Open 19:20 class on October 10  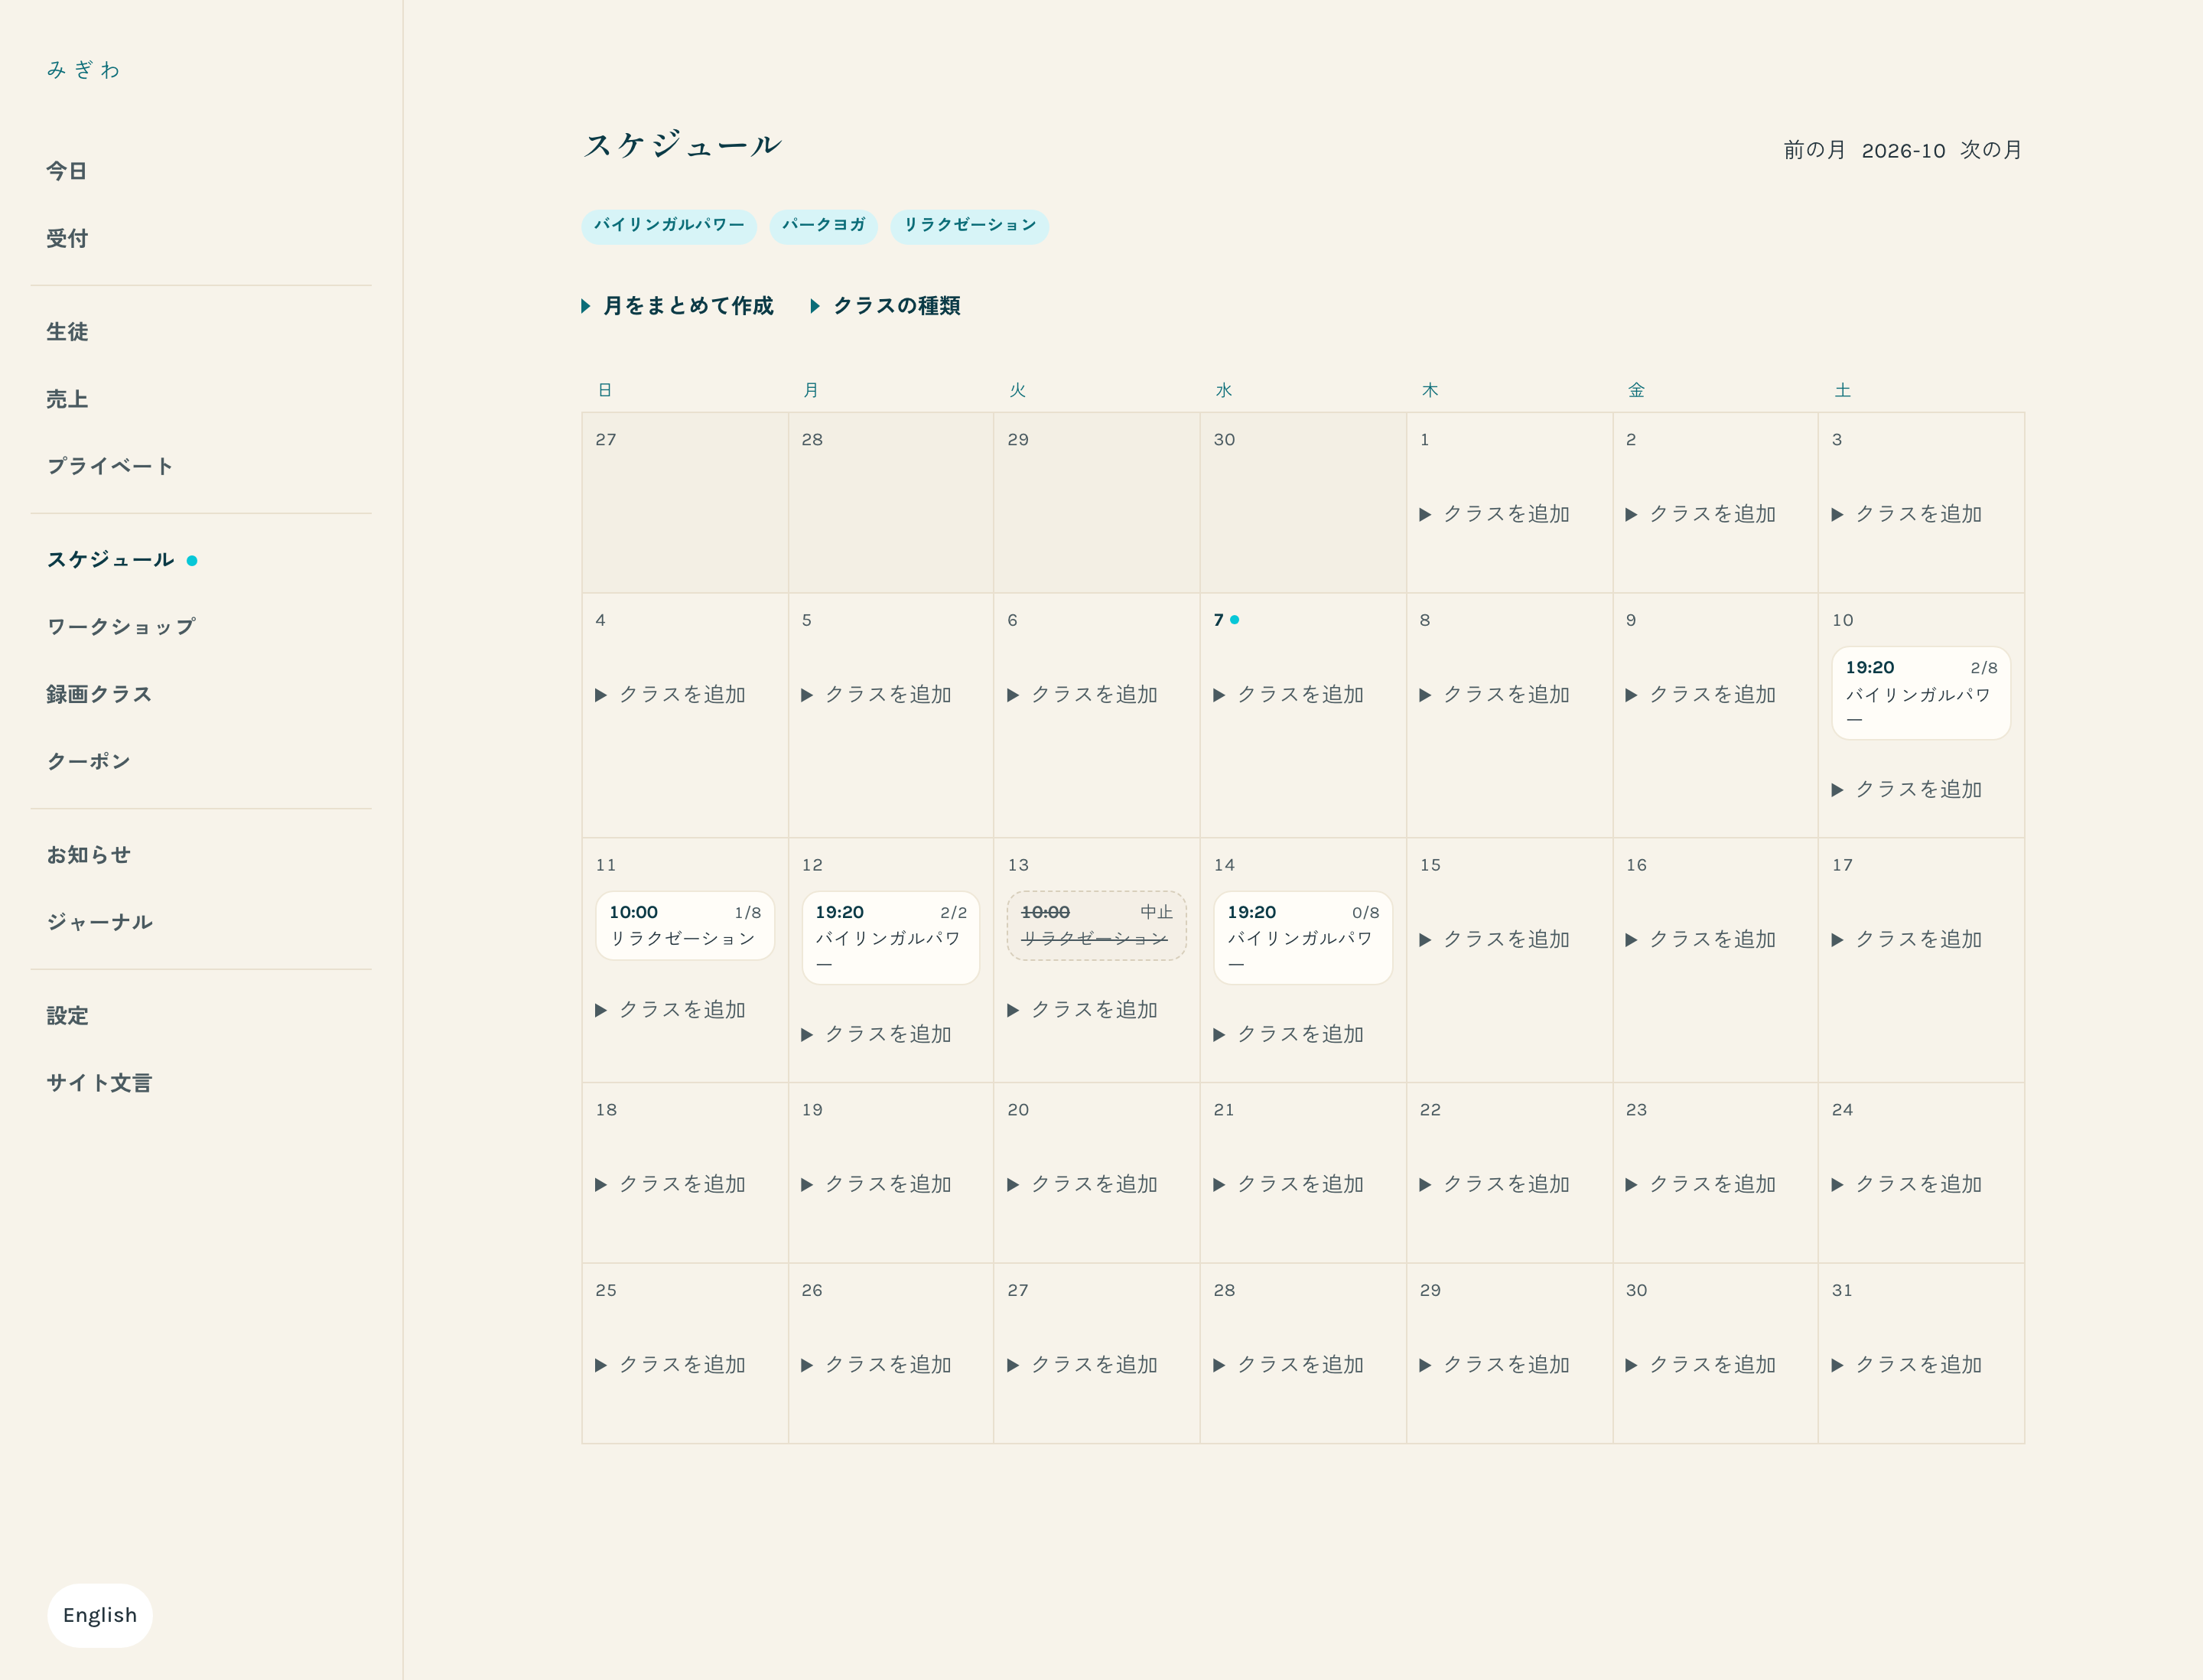[x=1921, y=693]
